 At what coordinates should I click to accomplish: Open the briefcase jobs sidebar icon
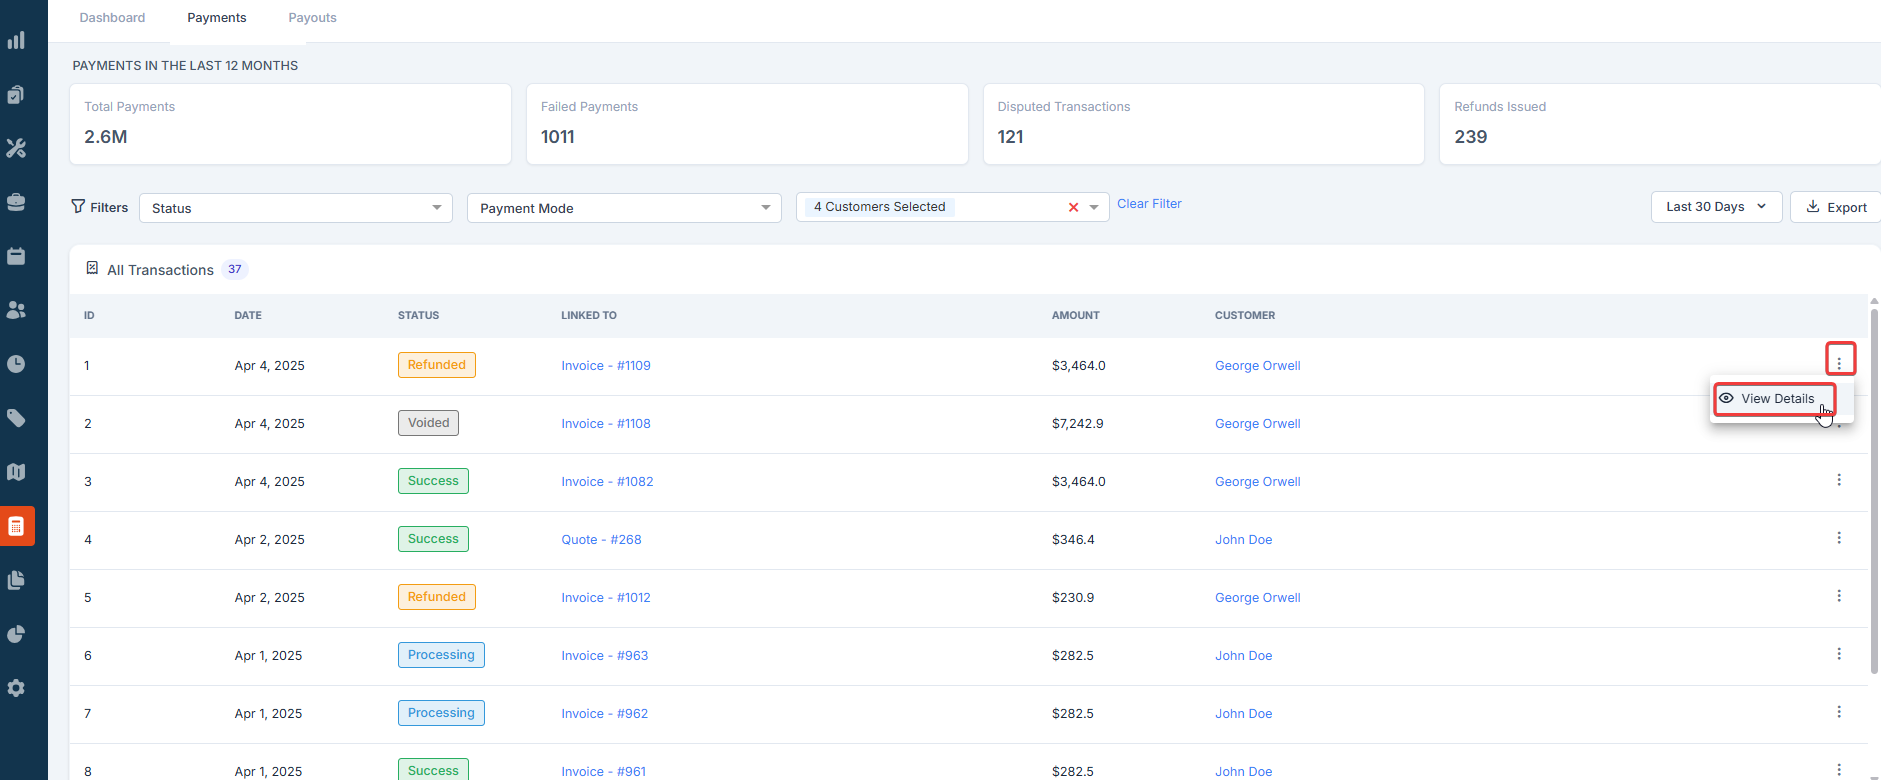tap(16, 202)
